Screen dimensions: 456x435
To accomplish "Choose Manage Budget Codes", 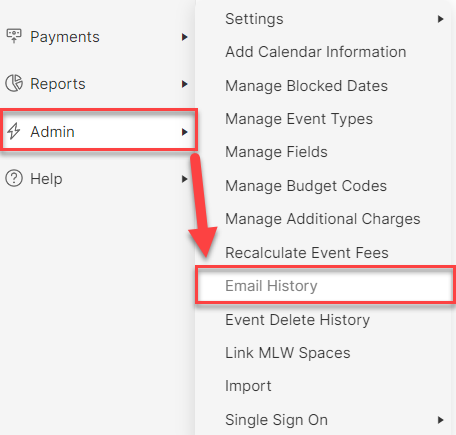I will point(306,186).
